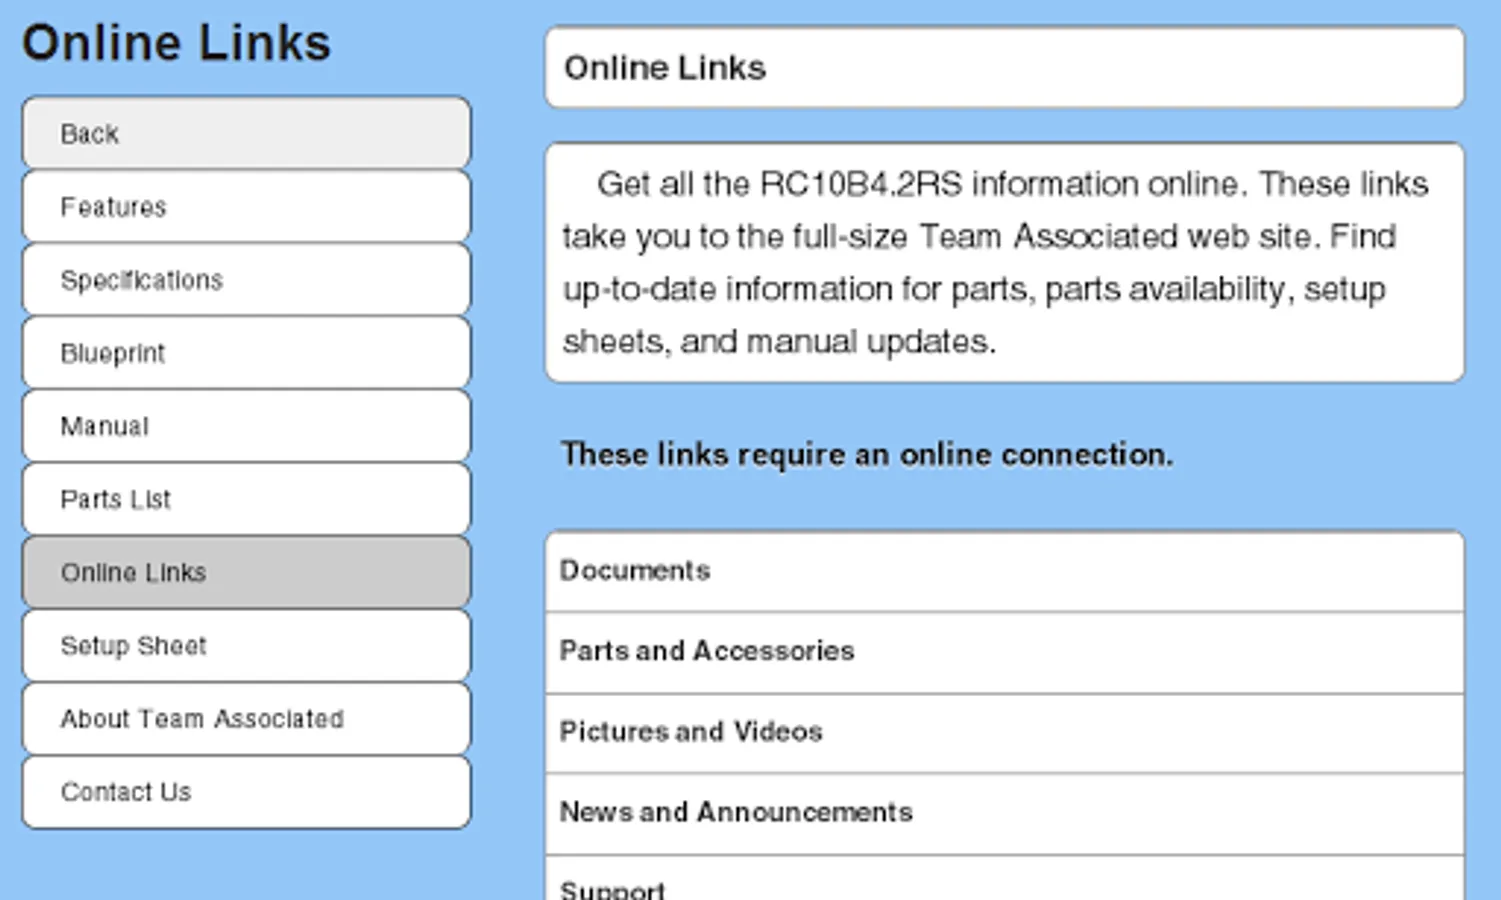The height and width of the screenshot is (900, 1501).
Task: Open the Specifications page
Action: (246, 279)
